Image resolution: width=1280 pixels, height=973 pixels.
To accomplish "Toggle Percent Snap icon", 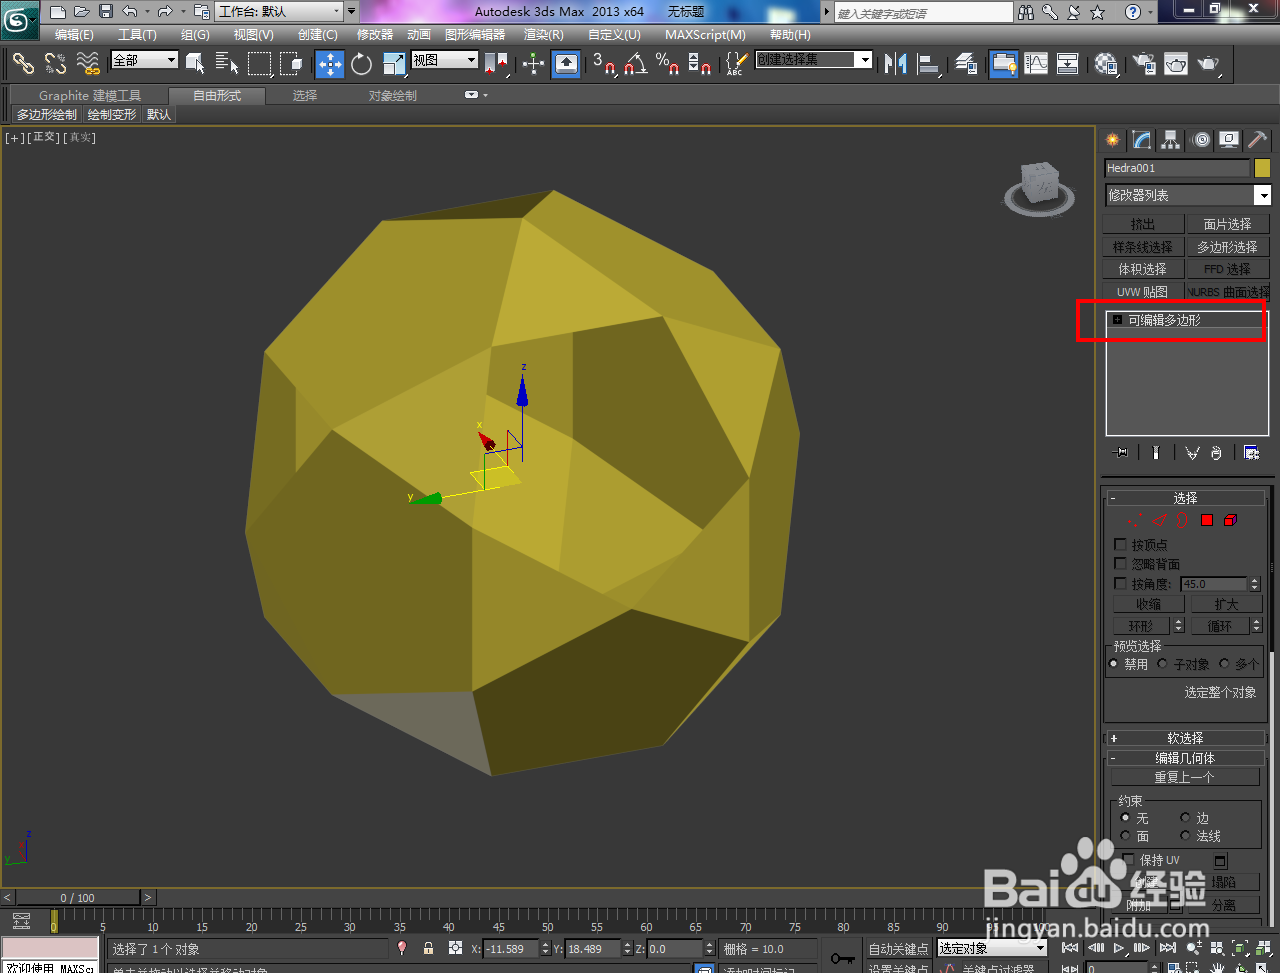I will 667,63.
